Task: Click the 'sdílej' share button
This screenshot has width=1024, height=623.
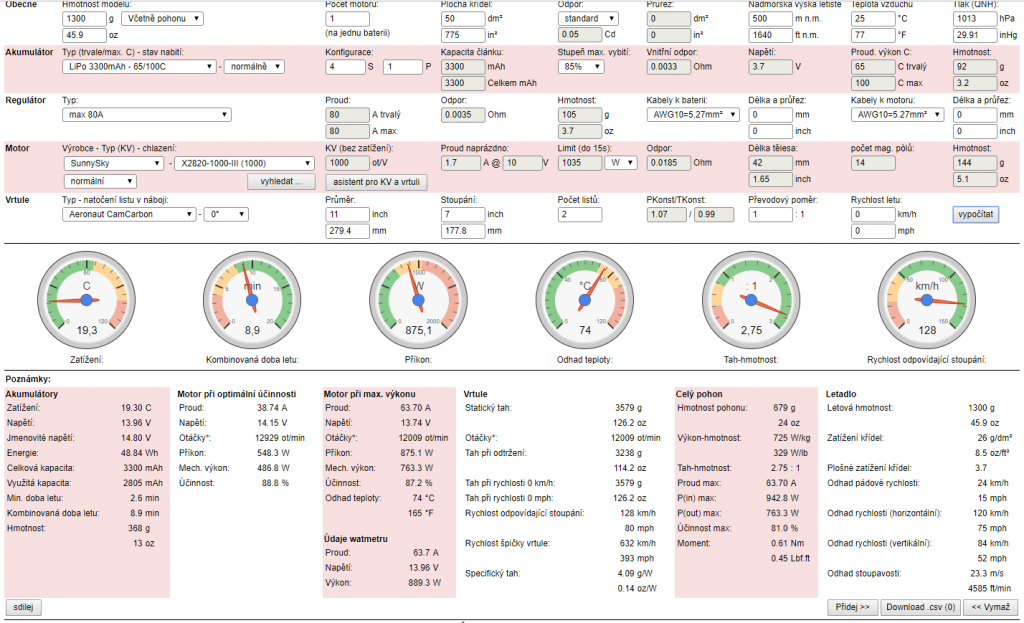Action: 23,606
